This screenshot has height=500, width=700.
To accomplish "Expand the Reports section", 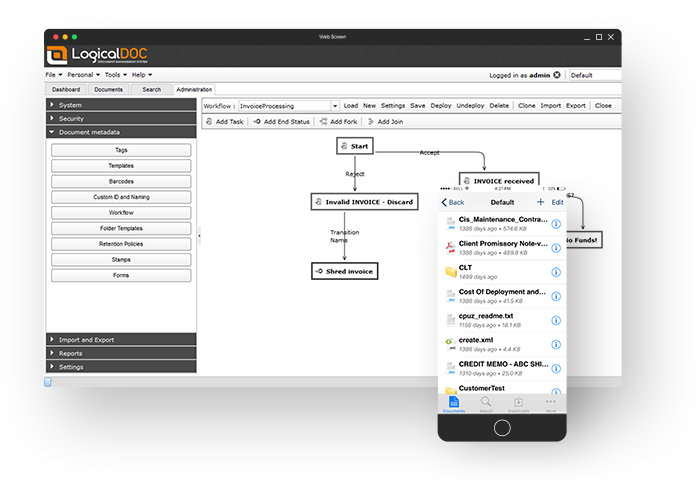I will [x=121, y=353].
